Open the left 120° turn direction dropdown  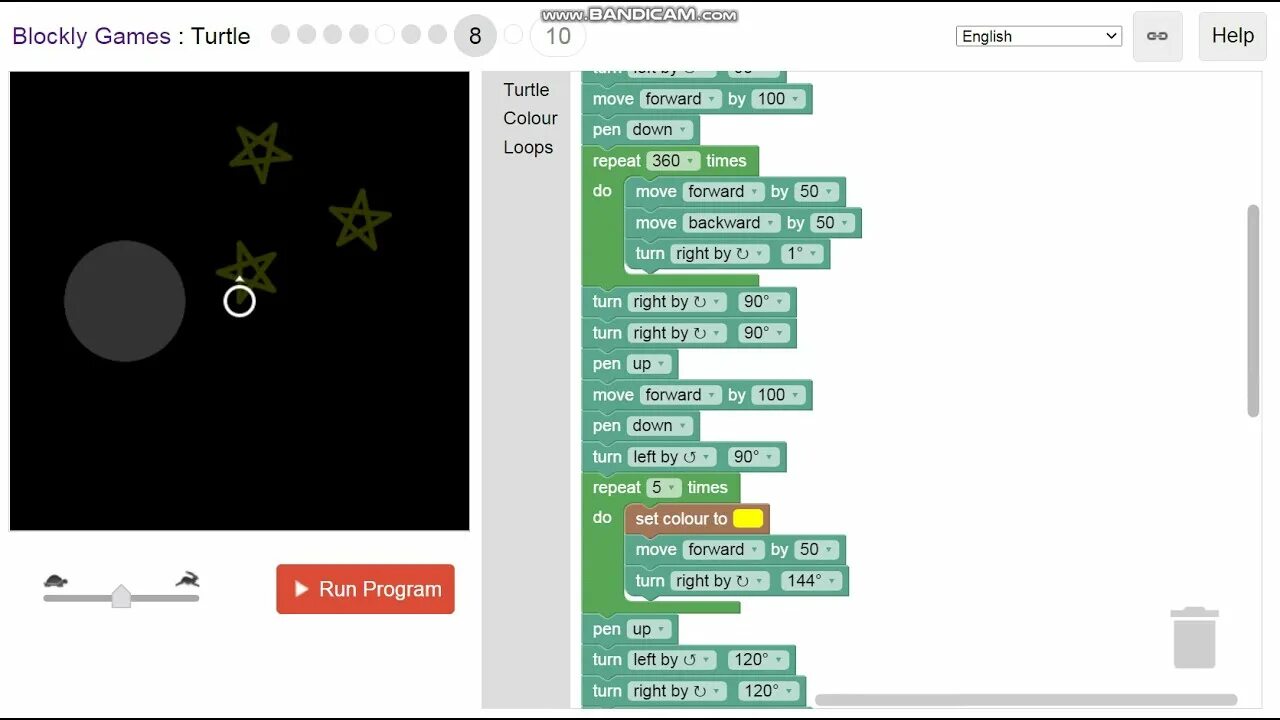(671, 660)
